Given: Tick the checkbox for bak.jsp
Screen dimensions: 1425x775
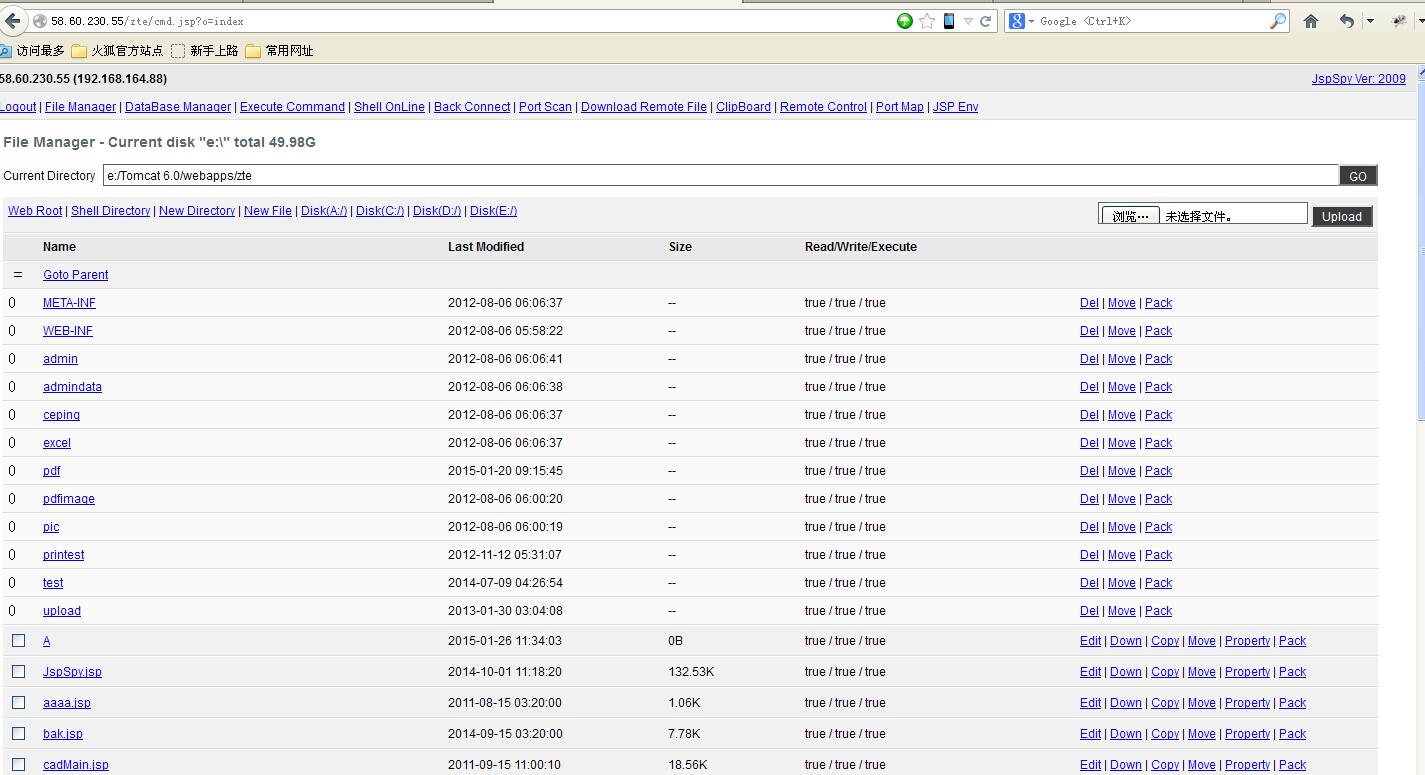Looking at the screenshot, I should (18, 733).
